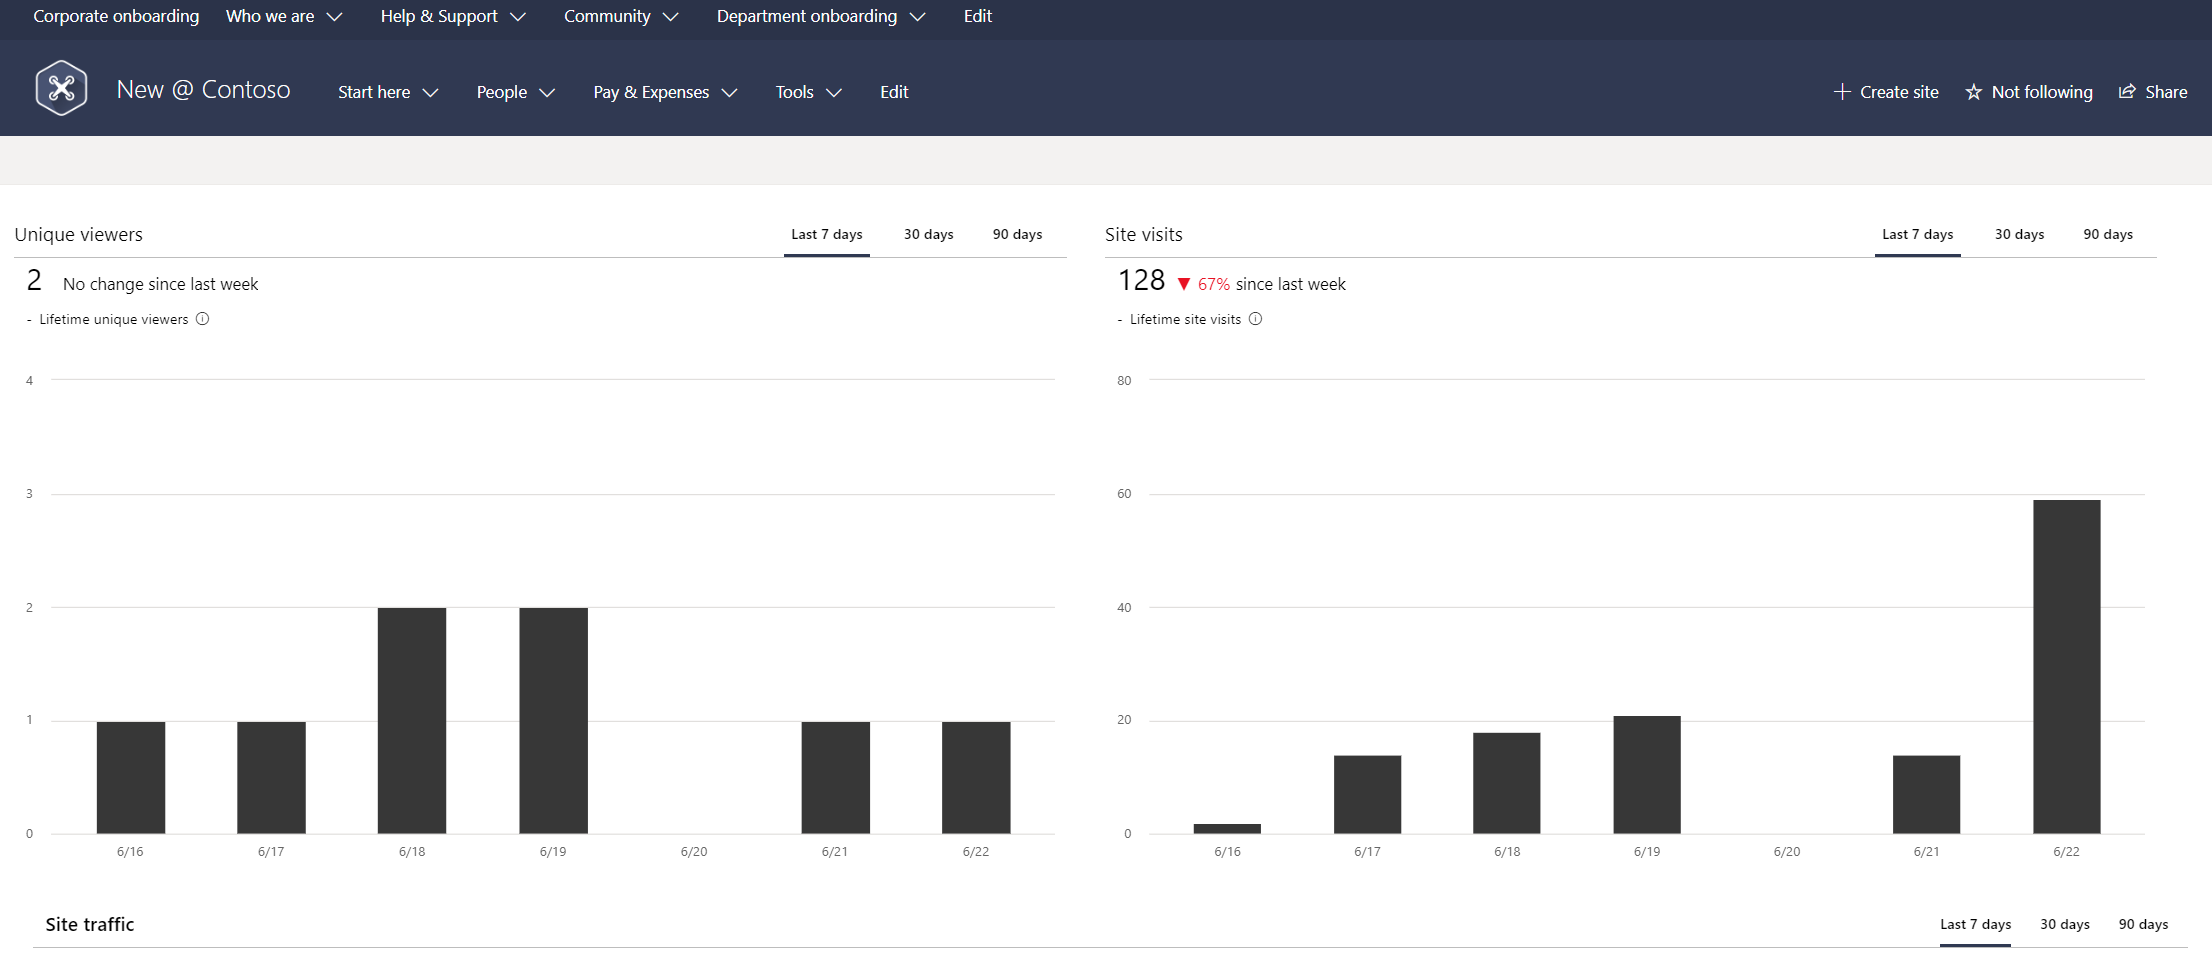Open Who we are menu label
This screenshot has height=963, width=2212.
point(270,16)
